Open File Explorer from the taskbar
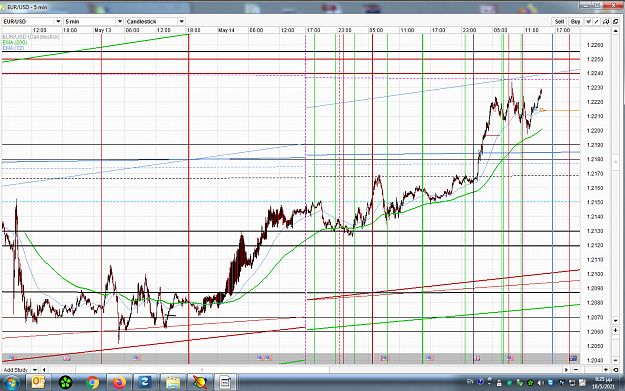Image resolution: width=625 pixels, height=391 pixels. click(173, 383)
